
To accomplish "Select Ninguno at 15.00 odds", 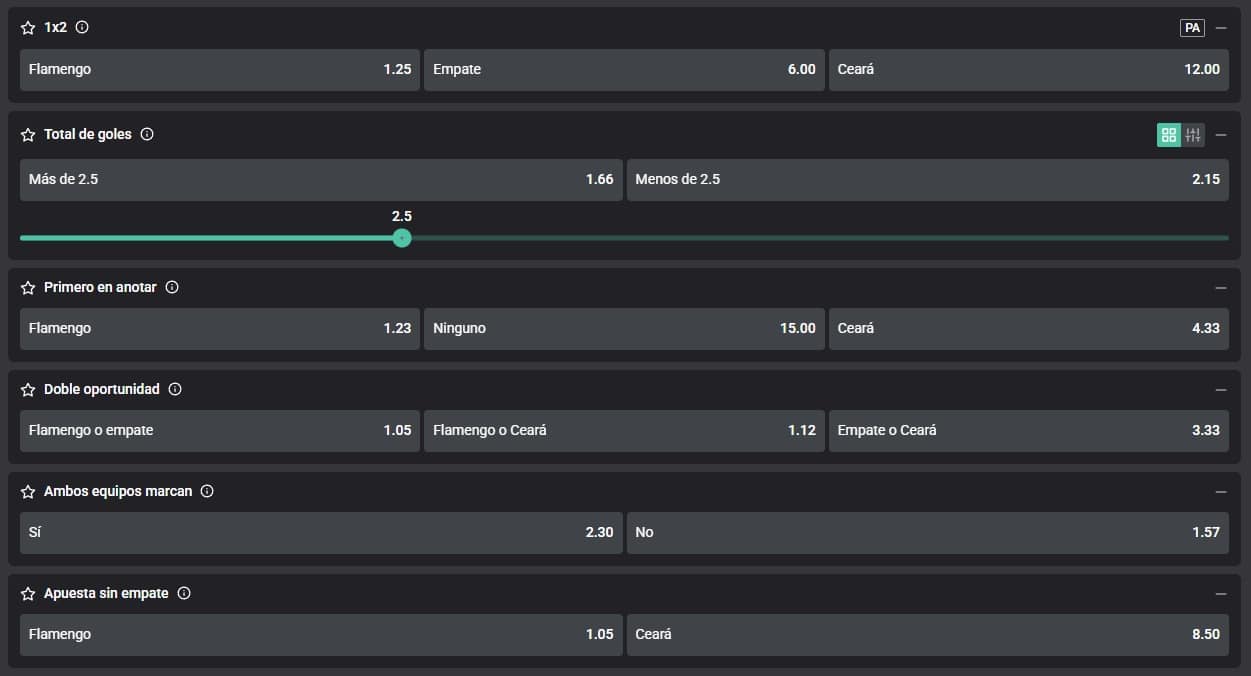I will [624, 329].
